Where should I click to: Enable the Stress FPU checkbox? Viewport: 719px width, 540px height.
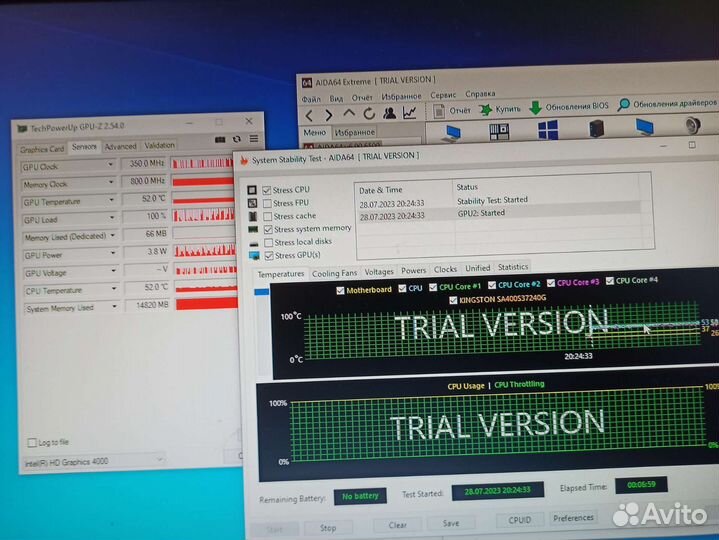coord(267,202)
